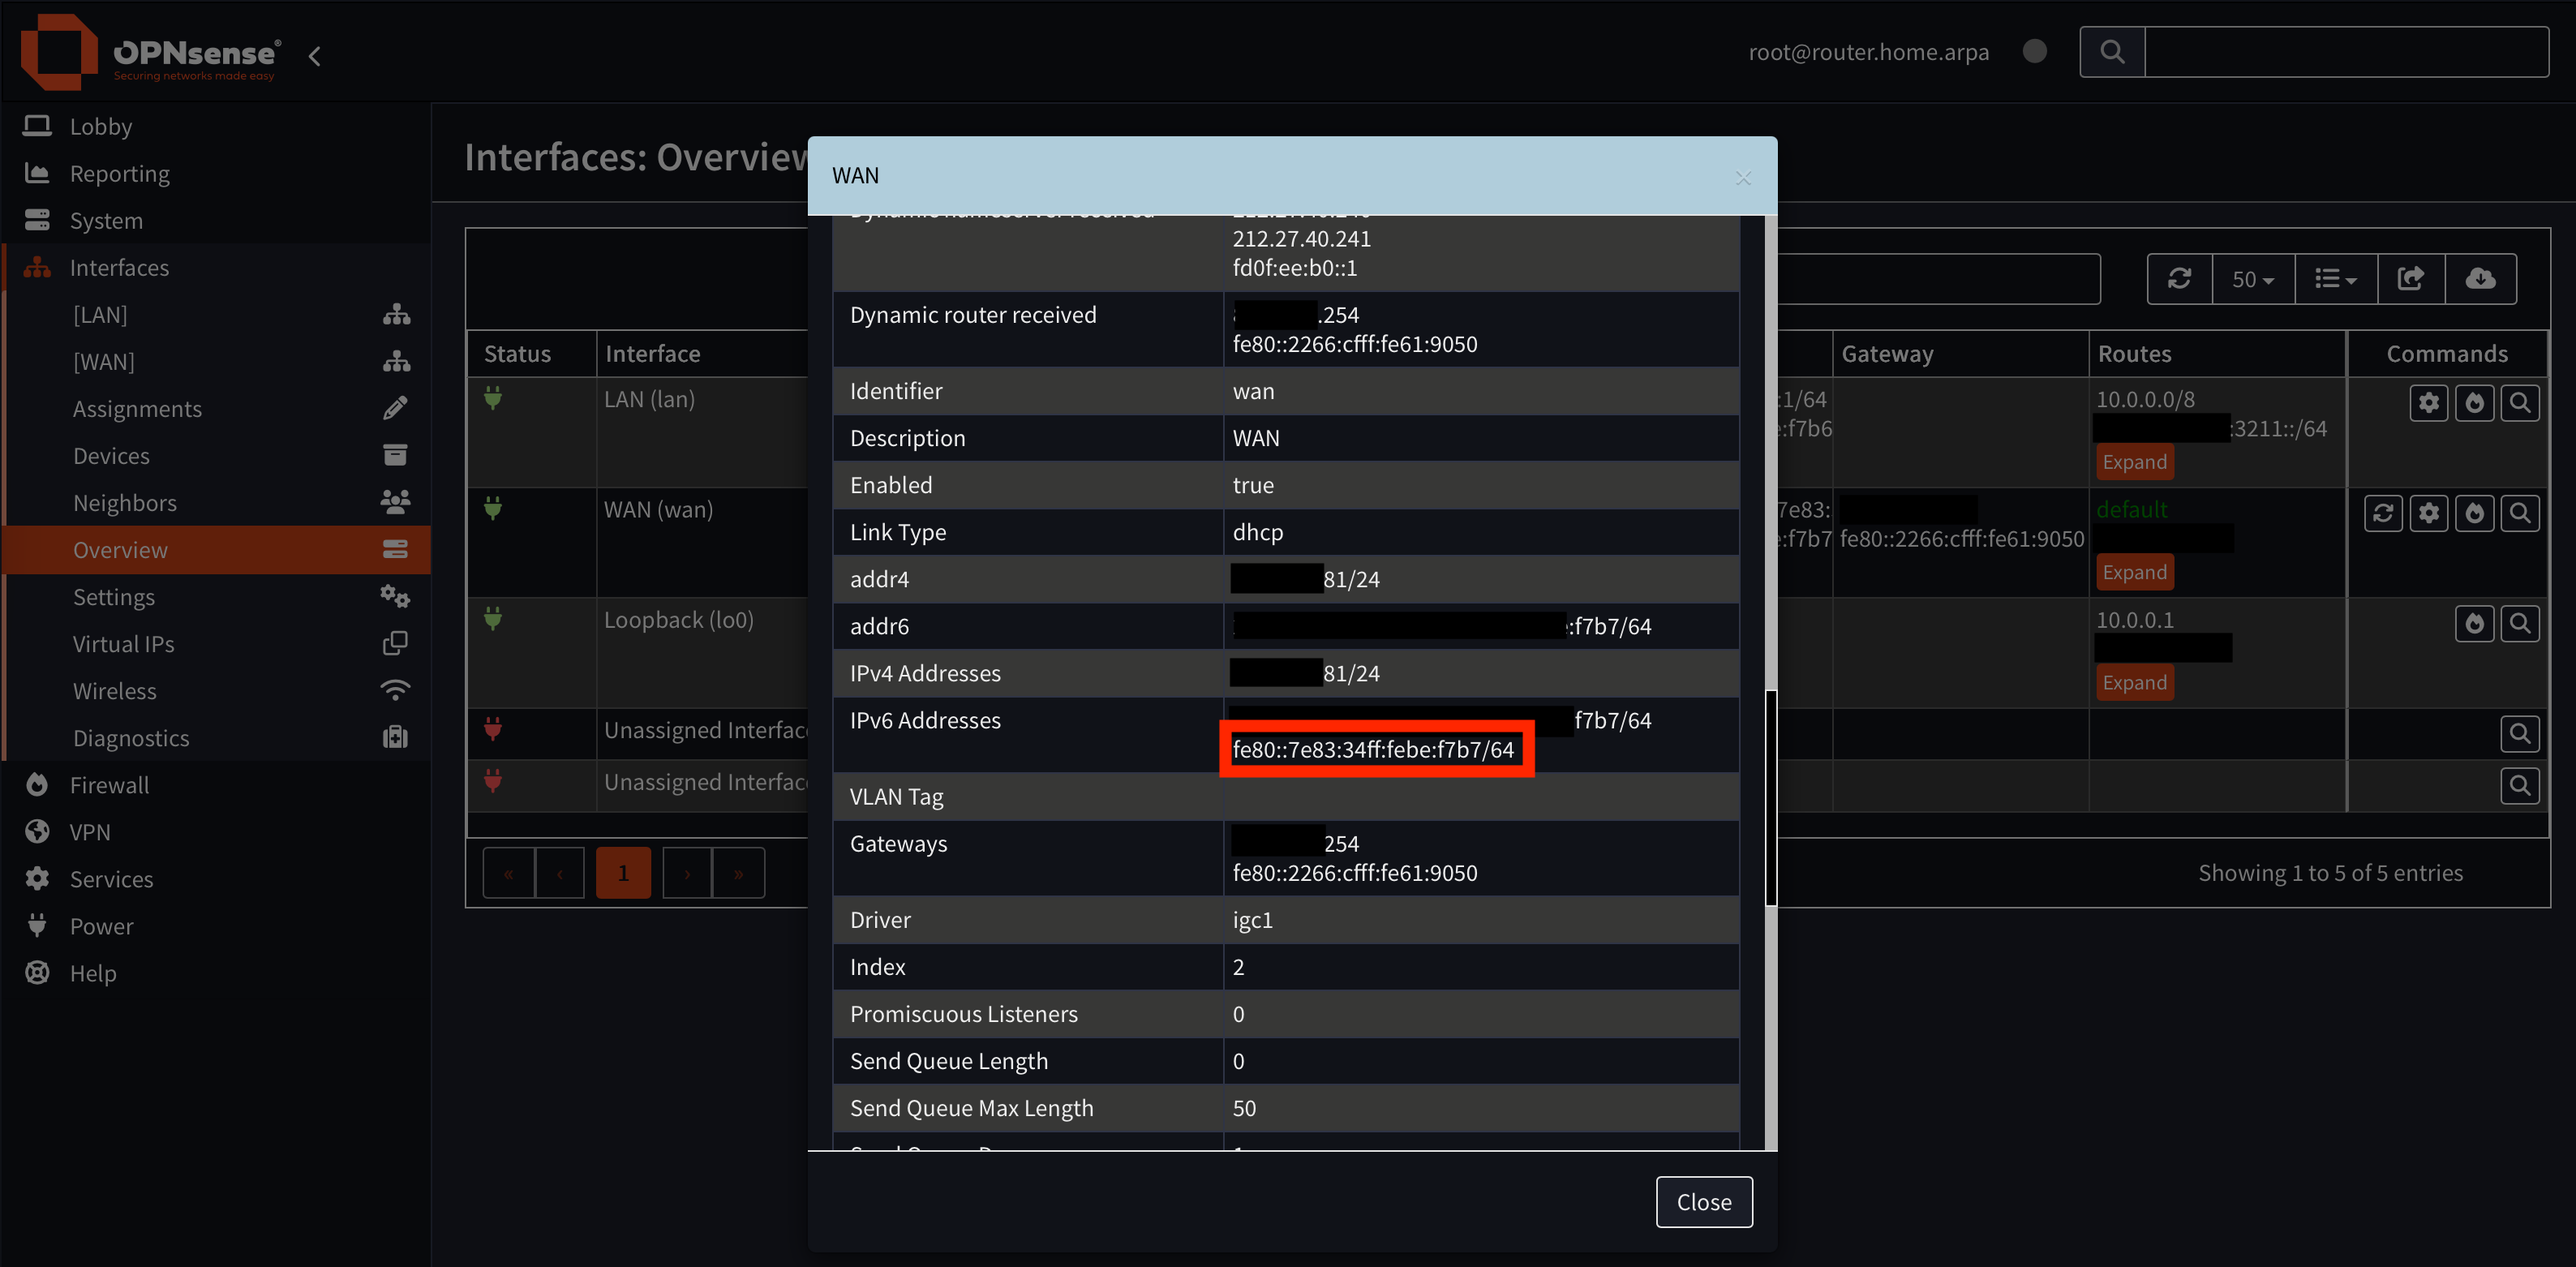2576x1267 pixels.
Task: Click WAN row reload interface icon
Action: (x=2383, y=513)
